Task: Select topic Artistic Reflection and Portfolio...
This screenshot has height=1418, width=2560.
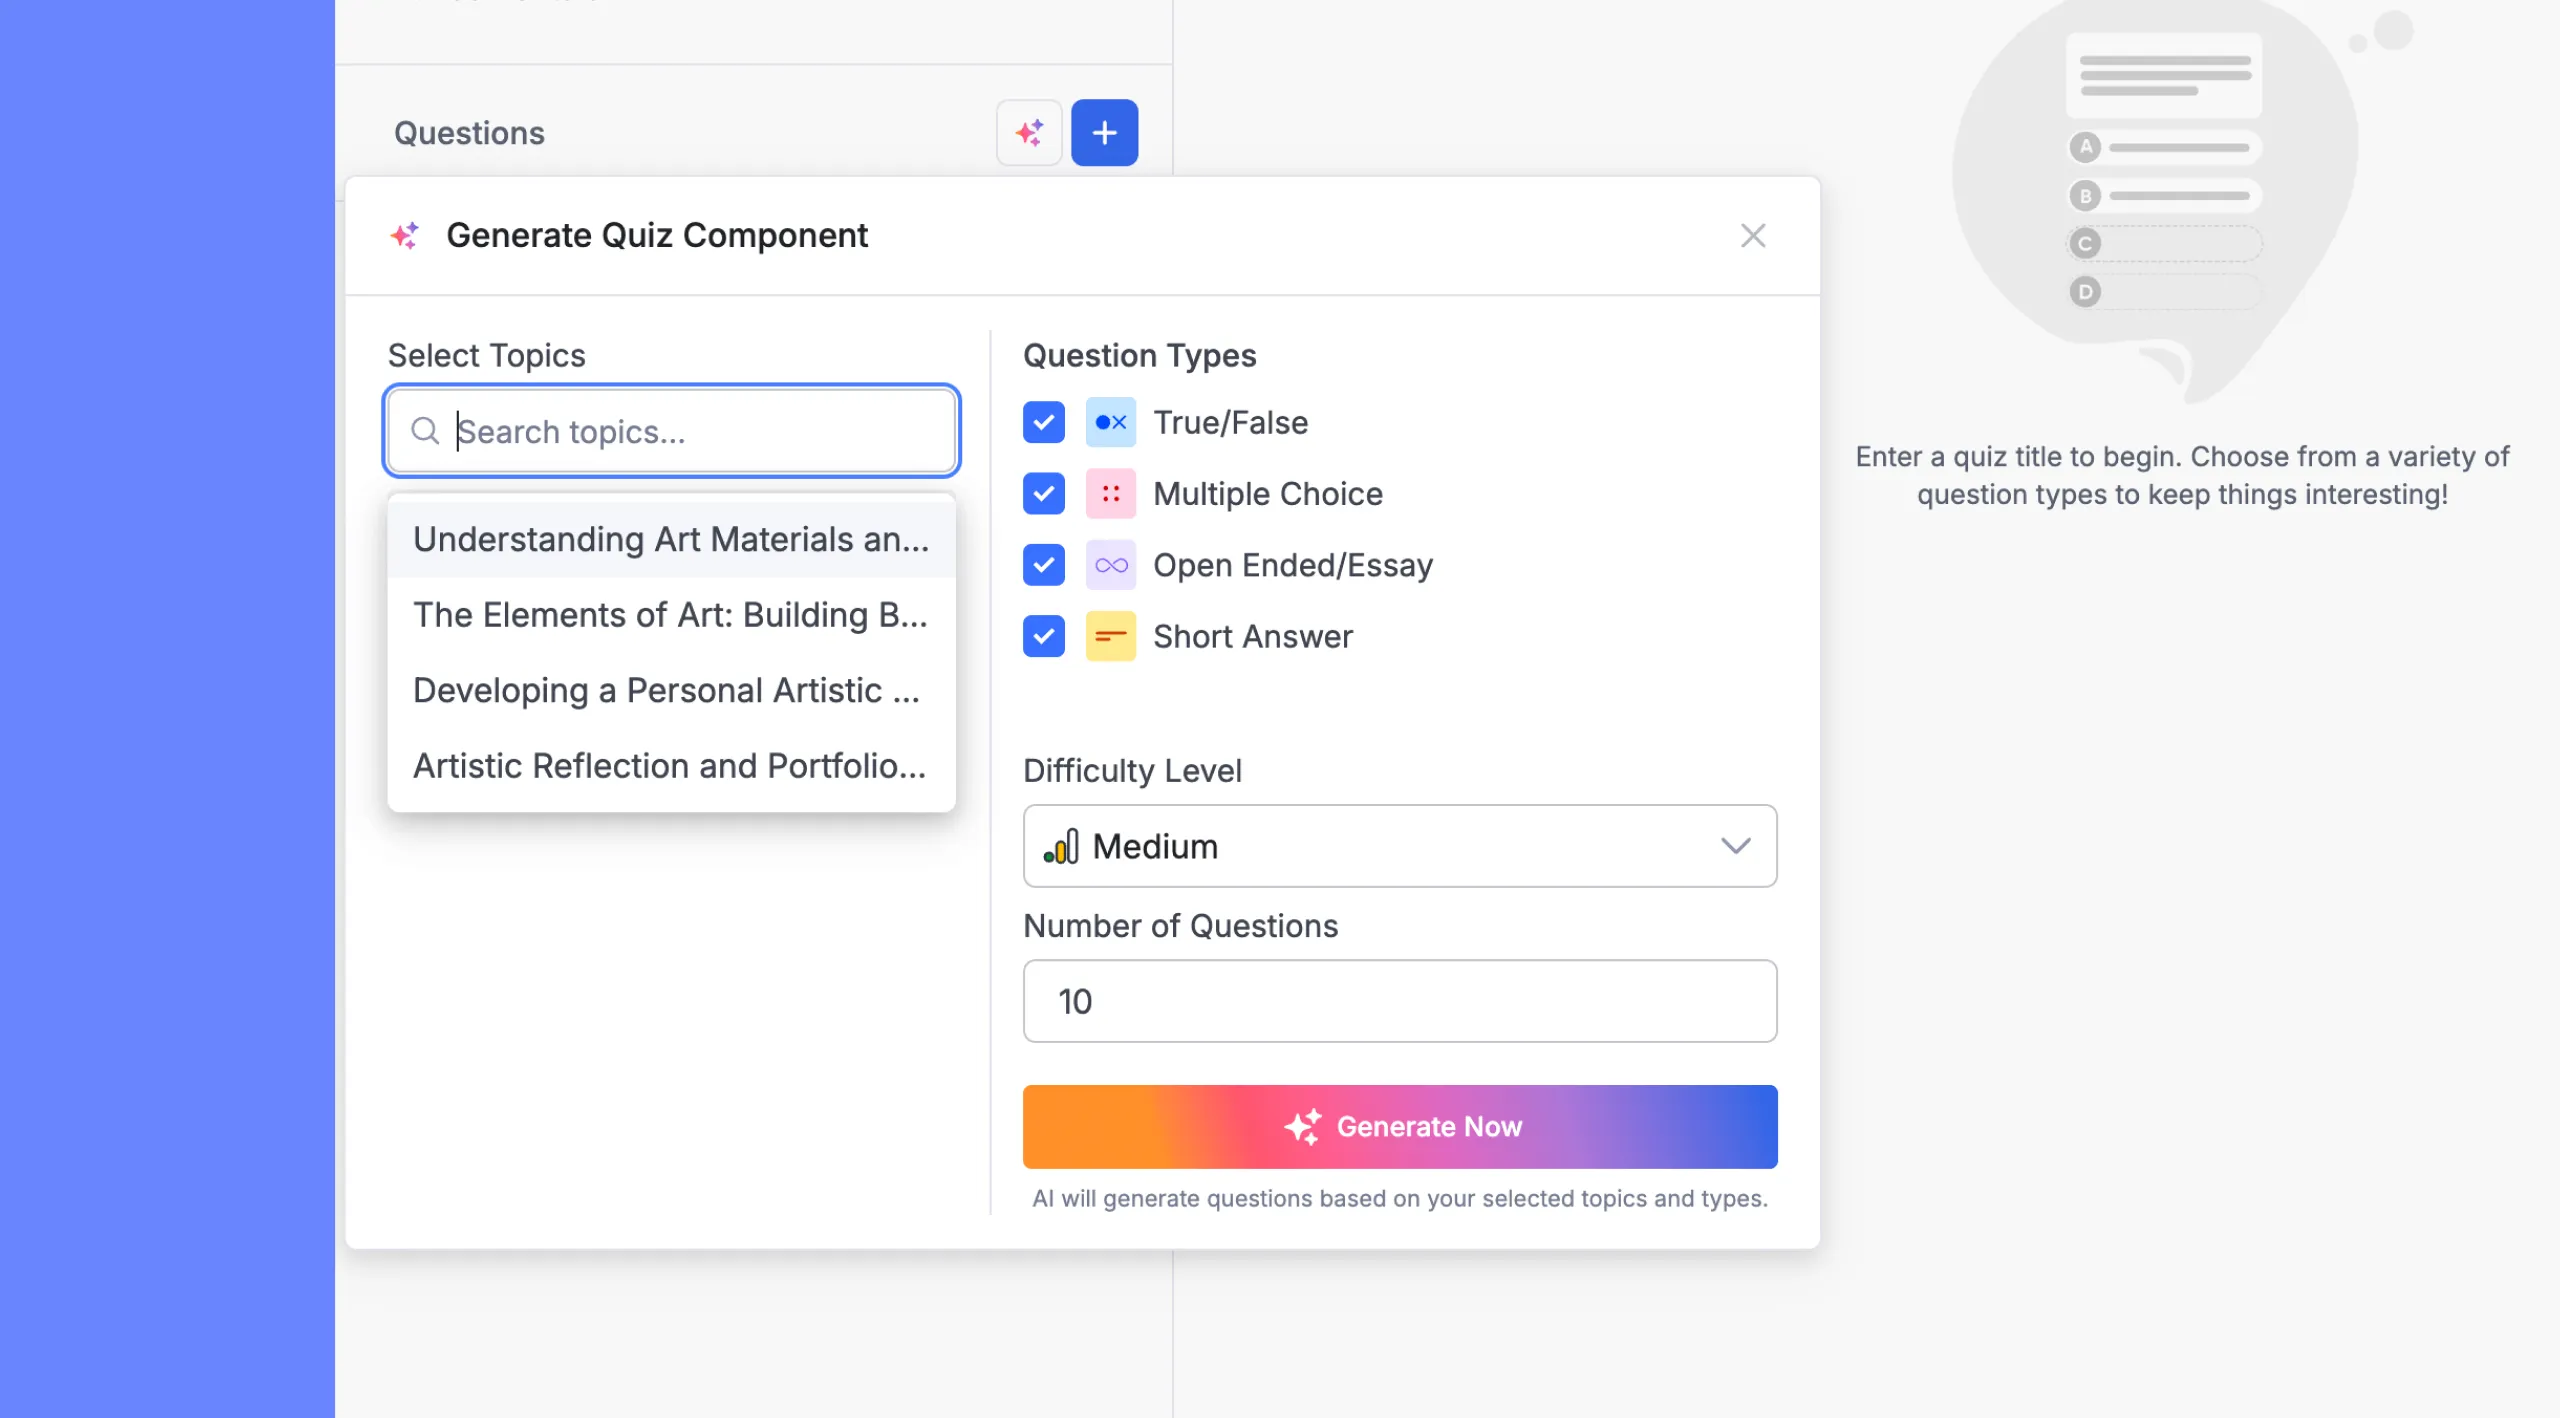Action: pyautogui.click(x=671, y=766)
